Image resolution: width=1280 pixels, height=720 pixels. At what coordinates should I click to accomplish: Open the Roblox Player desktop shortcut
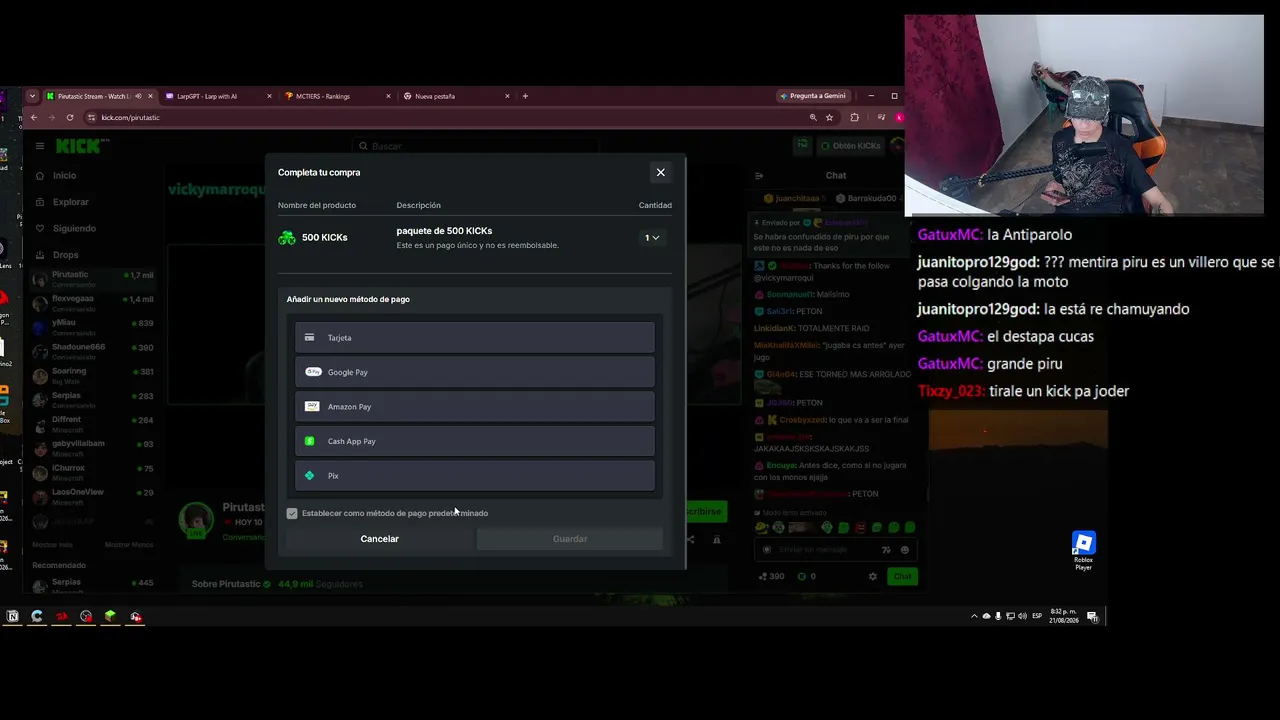1084,551
